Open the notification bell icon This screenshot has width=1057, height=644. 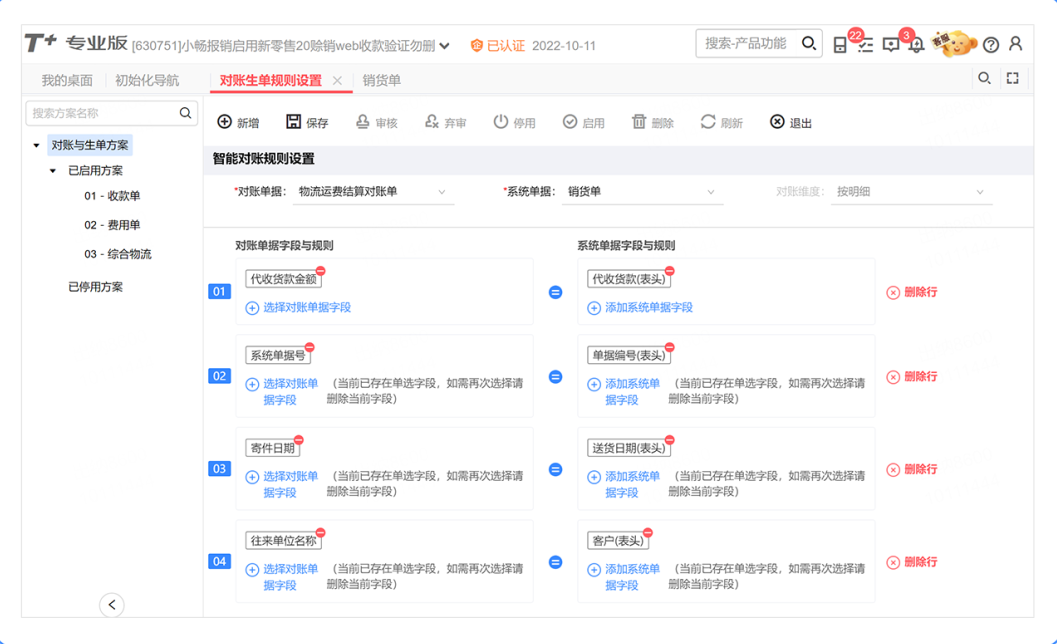pyautogui.click(x=916, y=45)
